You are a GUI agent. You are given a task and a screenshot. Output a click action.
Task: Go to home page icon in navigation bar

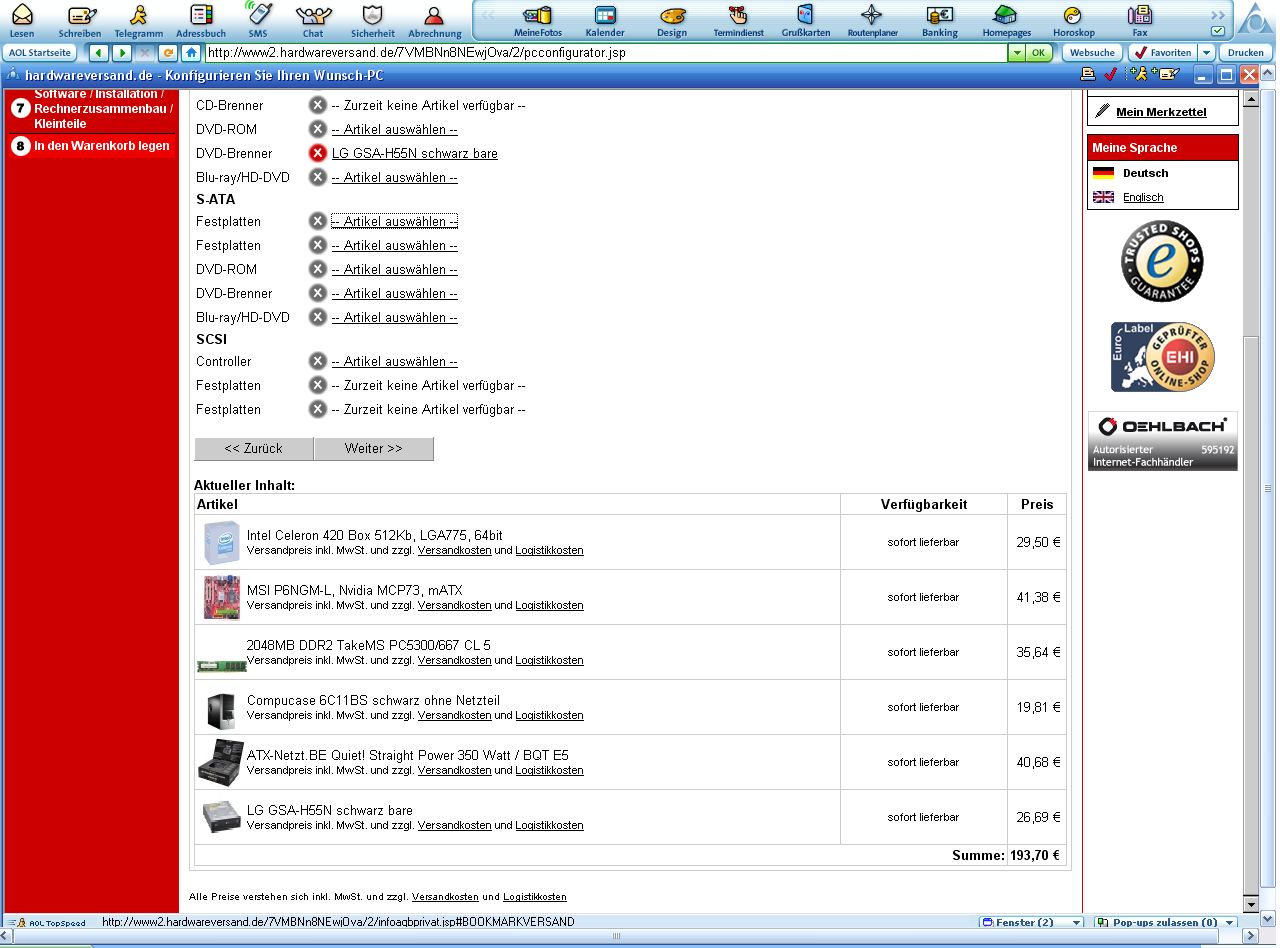tap(190, 53)
